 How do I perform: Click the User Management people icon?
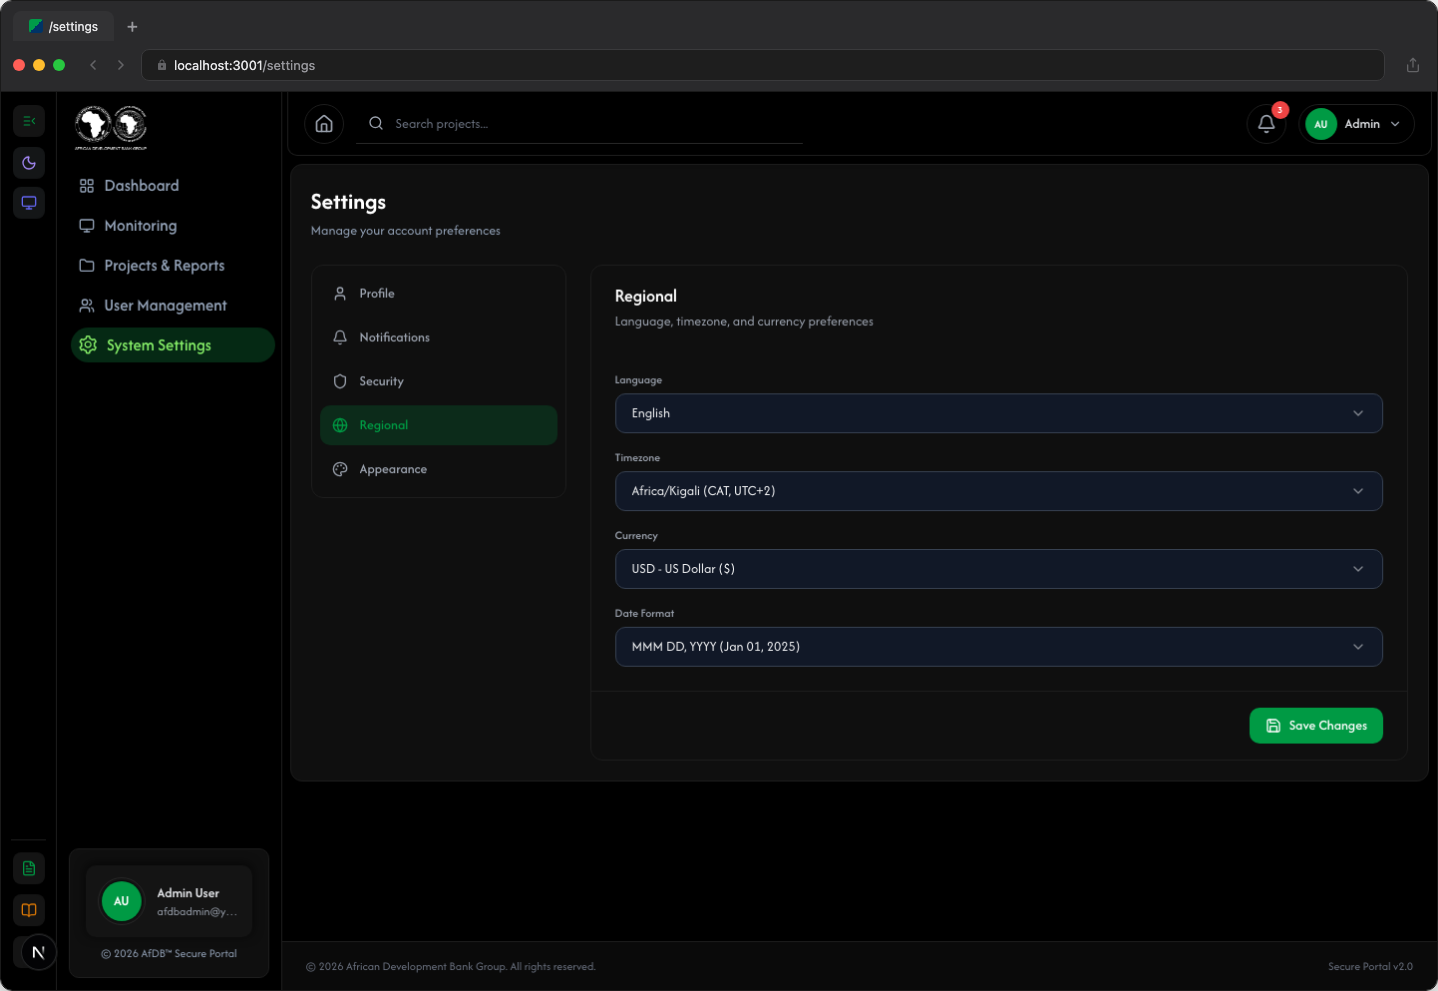pos(87,306)
